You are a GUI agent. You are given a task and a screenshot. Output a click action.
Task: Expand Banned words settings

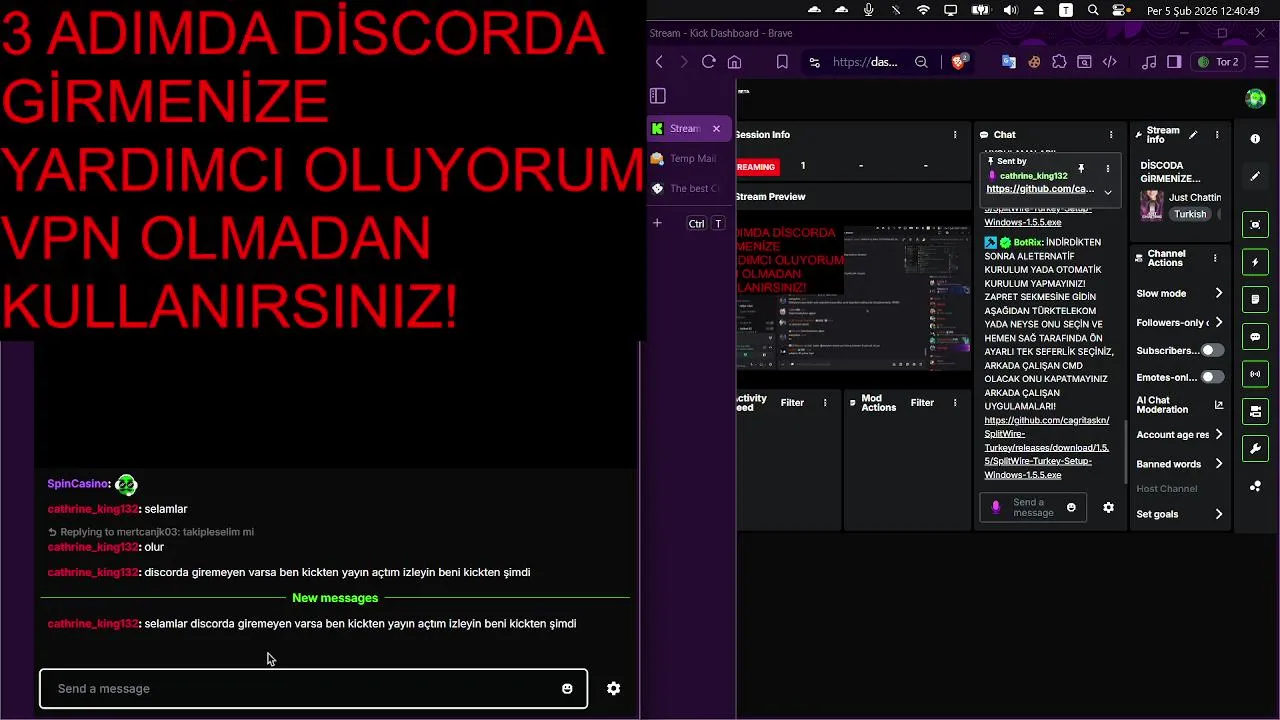click(1218, 464)
